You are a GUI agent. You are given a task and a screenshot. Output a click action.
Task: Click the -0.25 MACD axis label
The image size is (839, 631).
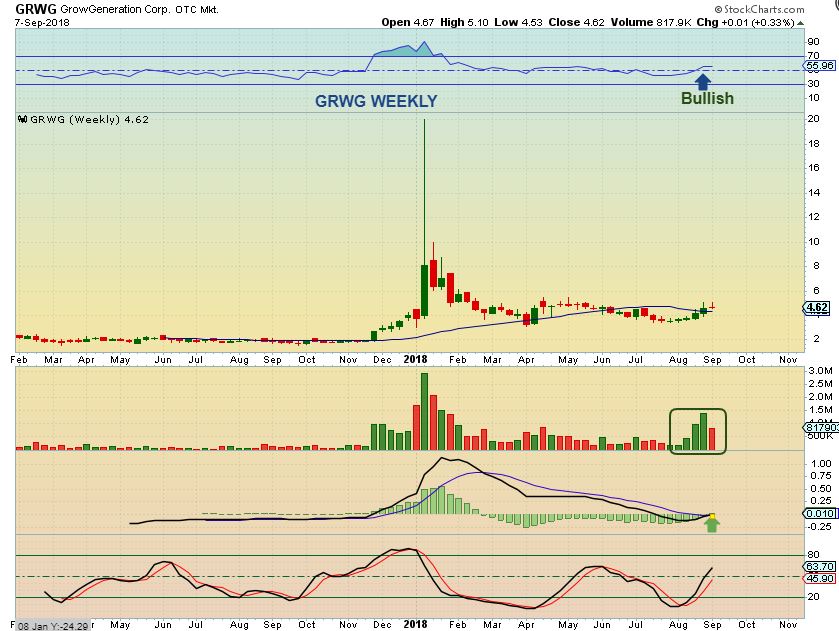point(819,527)
